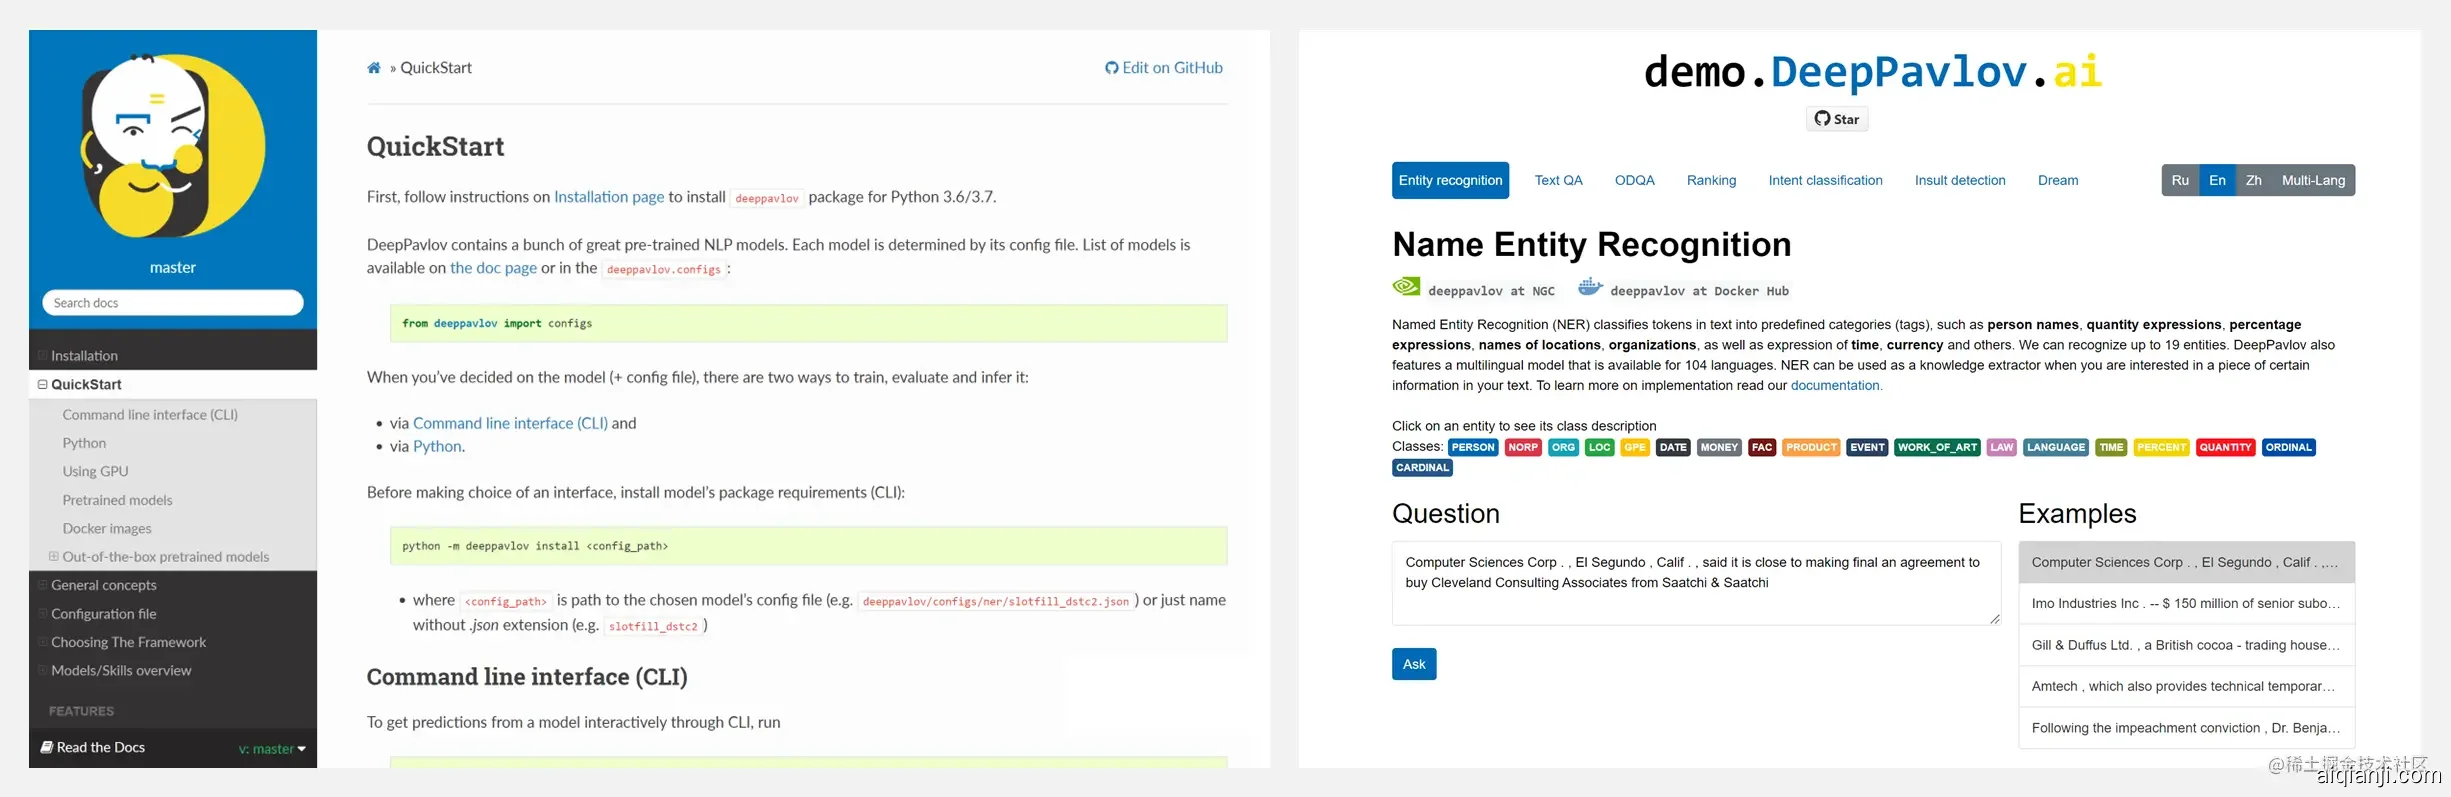
Task: Click the Search docs field
Action: (x=173, y=303)
